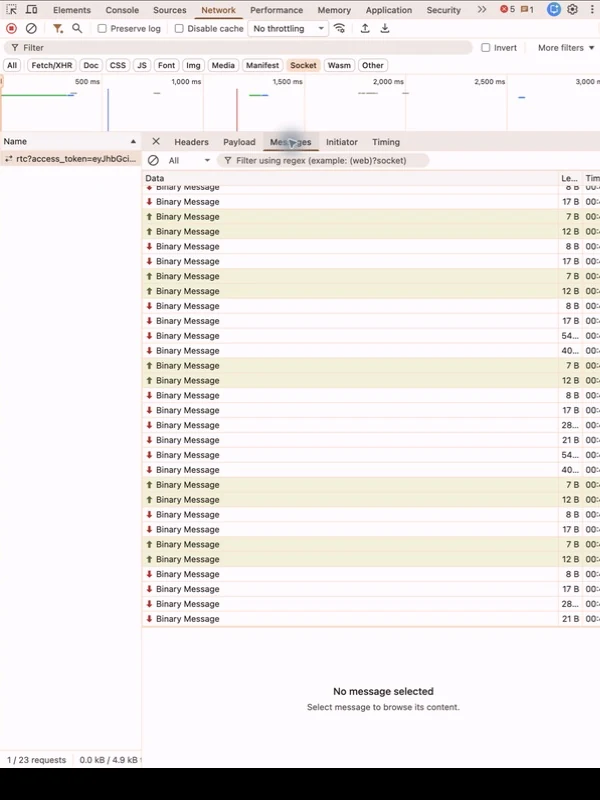Click the Data column header
This screenshot has width=600, height=800.
350,178
